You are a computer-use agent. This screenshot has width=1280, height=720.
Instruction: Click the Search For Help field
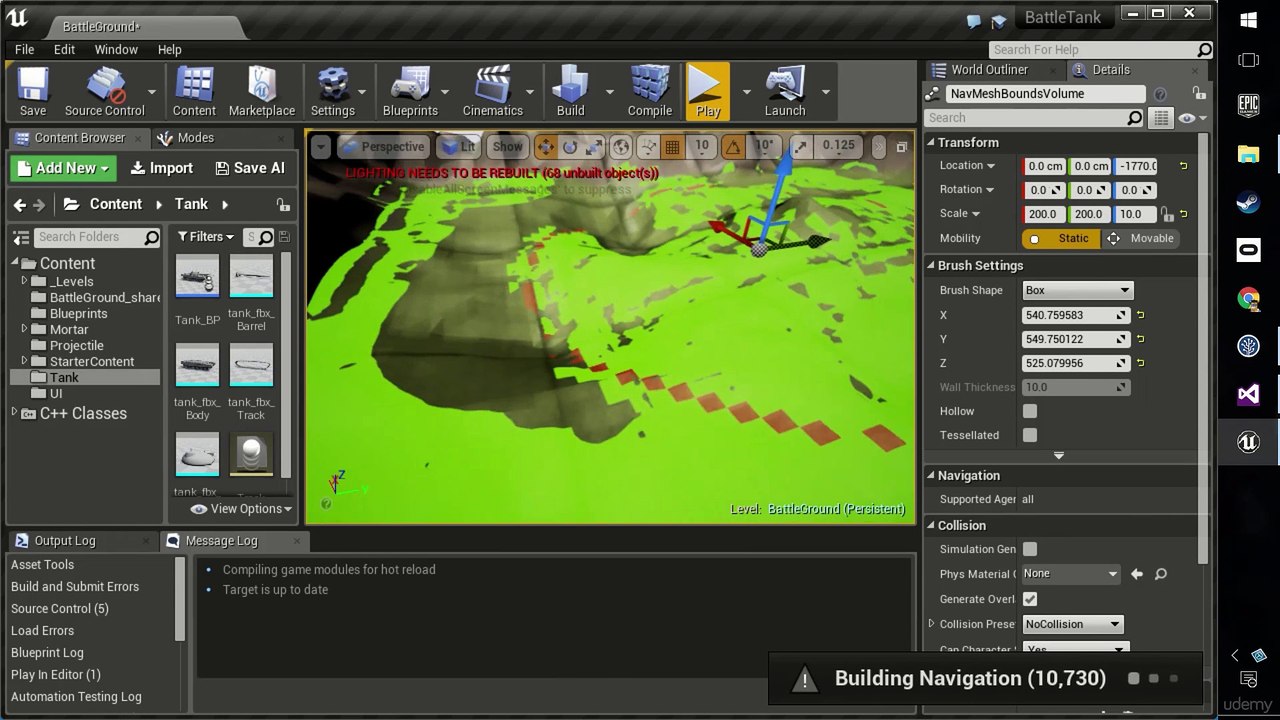pyautogui.click(x=1099, y=50)
